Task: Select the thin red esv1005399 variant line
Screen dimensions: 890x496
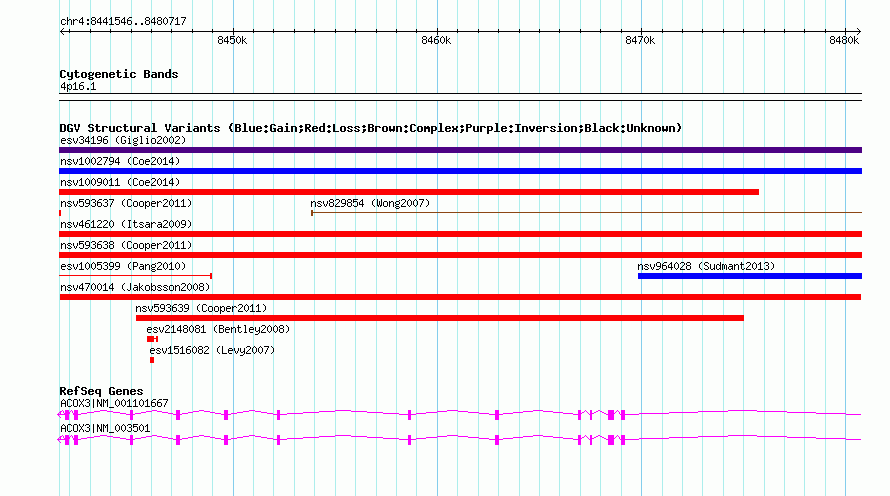Action: (136, 276)
